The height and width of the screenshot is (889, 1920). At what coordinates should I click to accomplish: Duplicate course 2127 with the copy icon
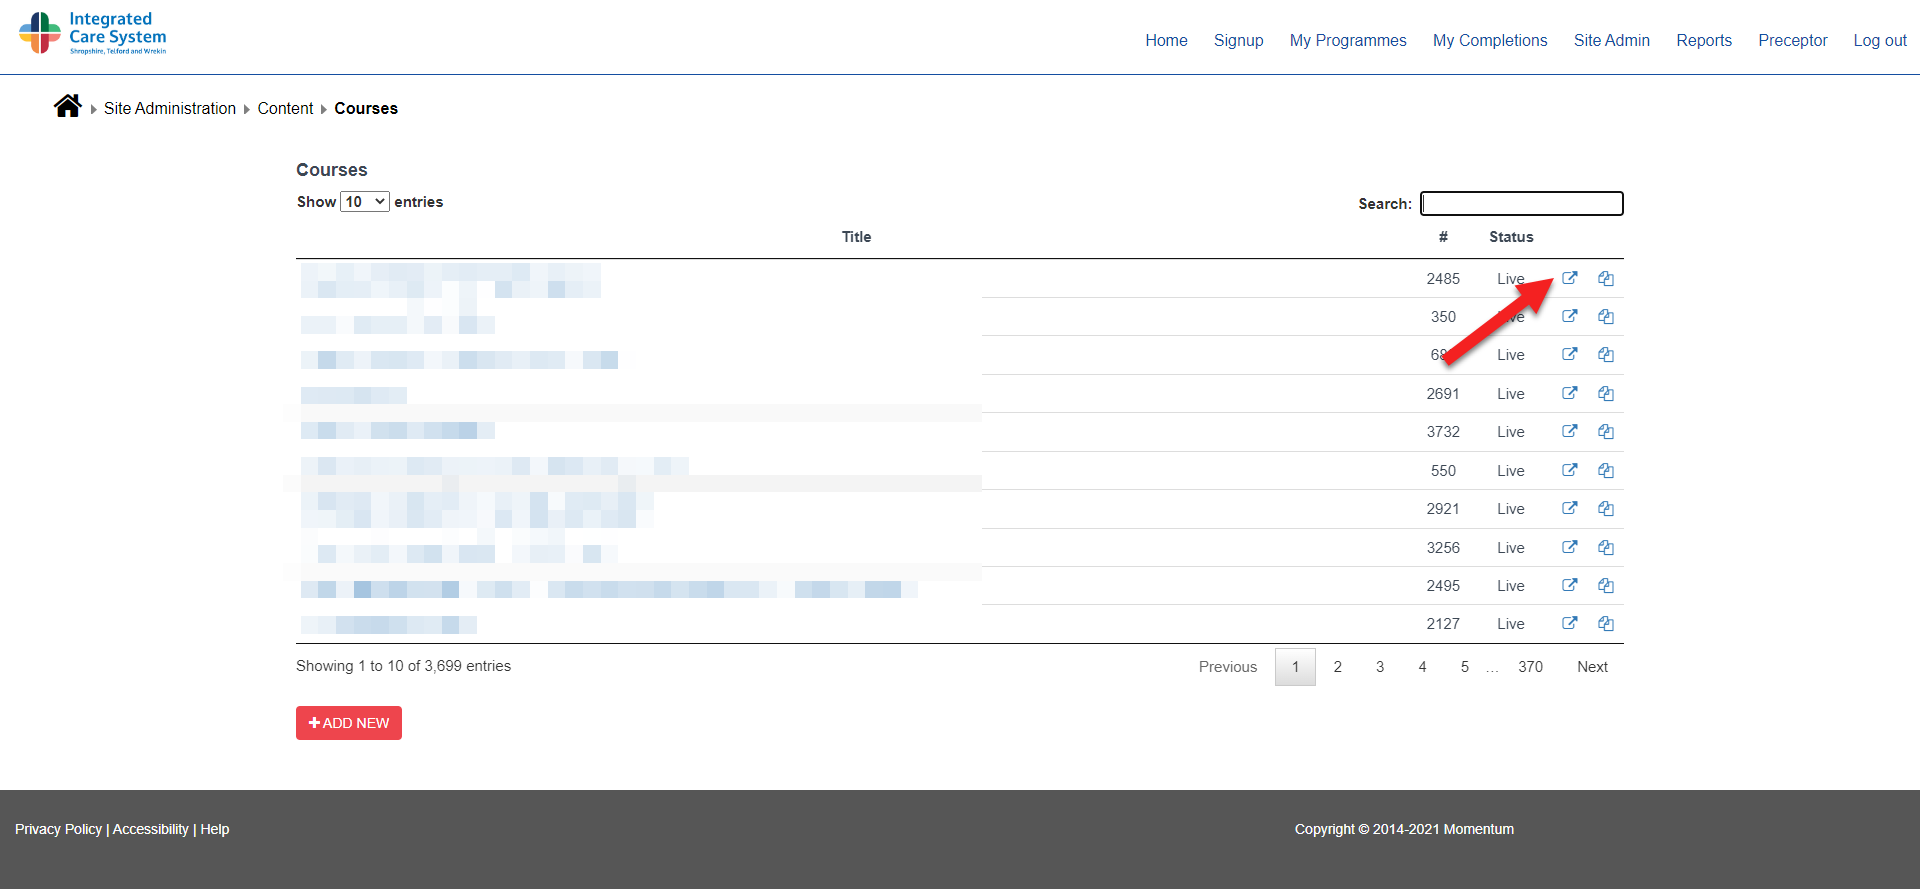click(x=1606, y=623)
